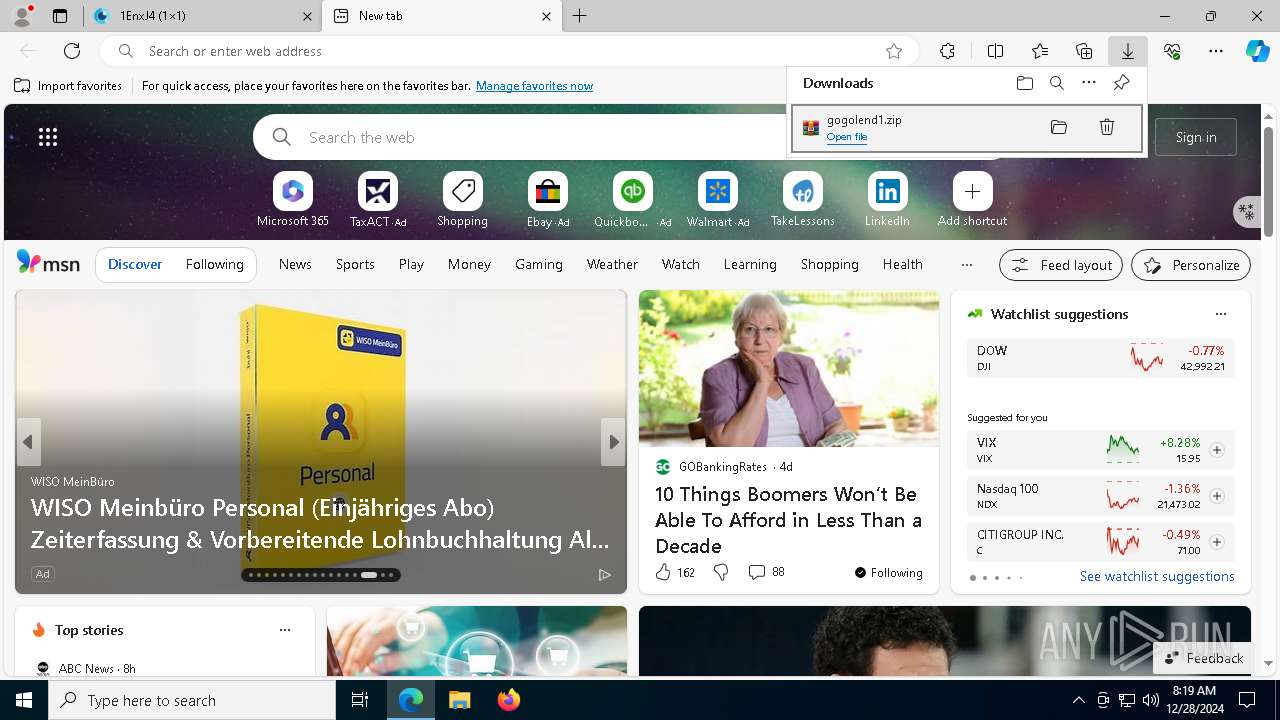Image resolution: width=1280 pixels, height=720 pixels.
Task: Open the Collections icon
Action: (x=1084, y=51)
